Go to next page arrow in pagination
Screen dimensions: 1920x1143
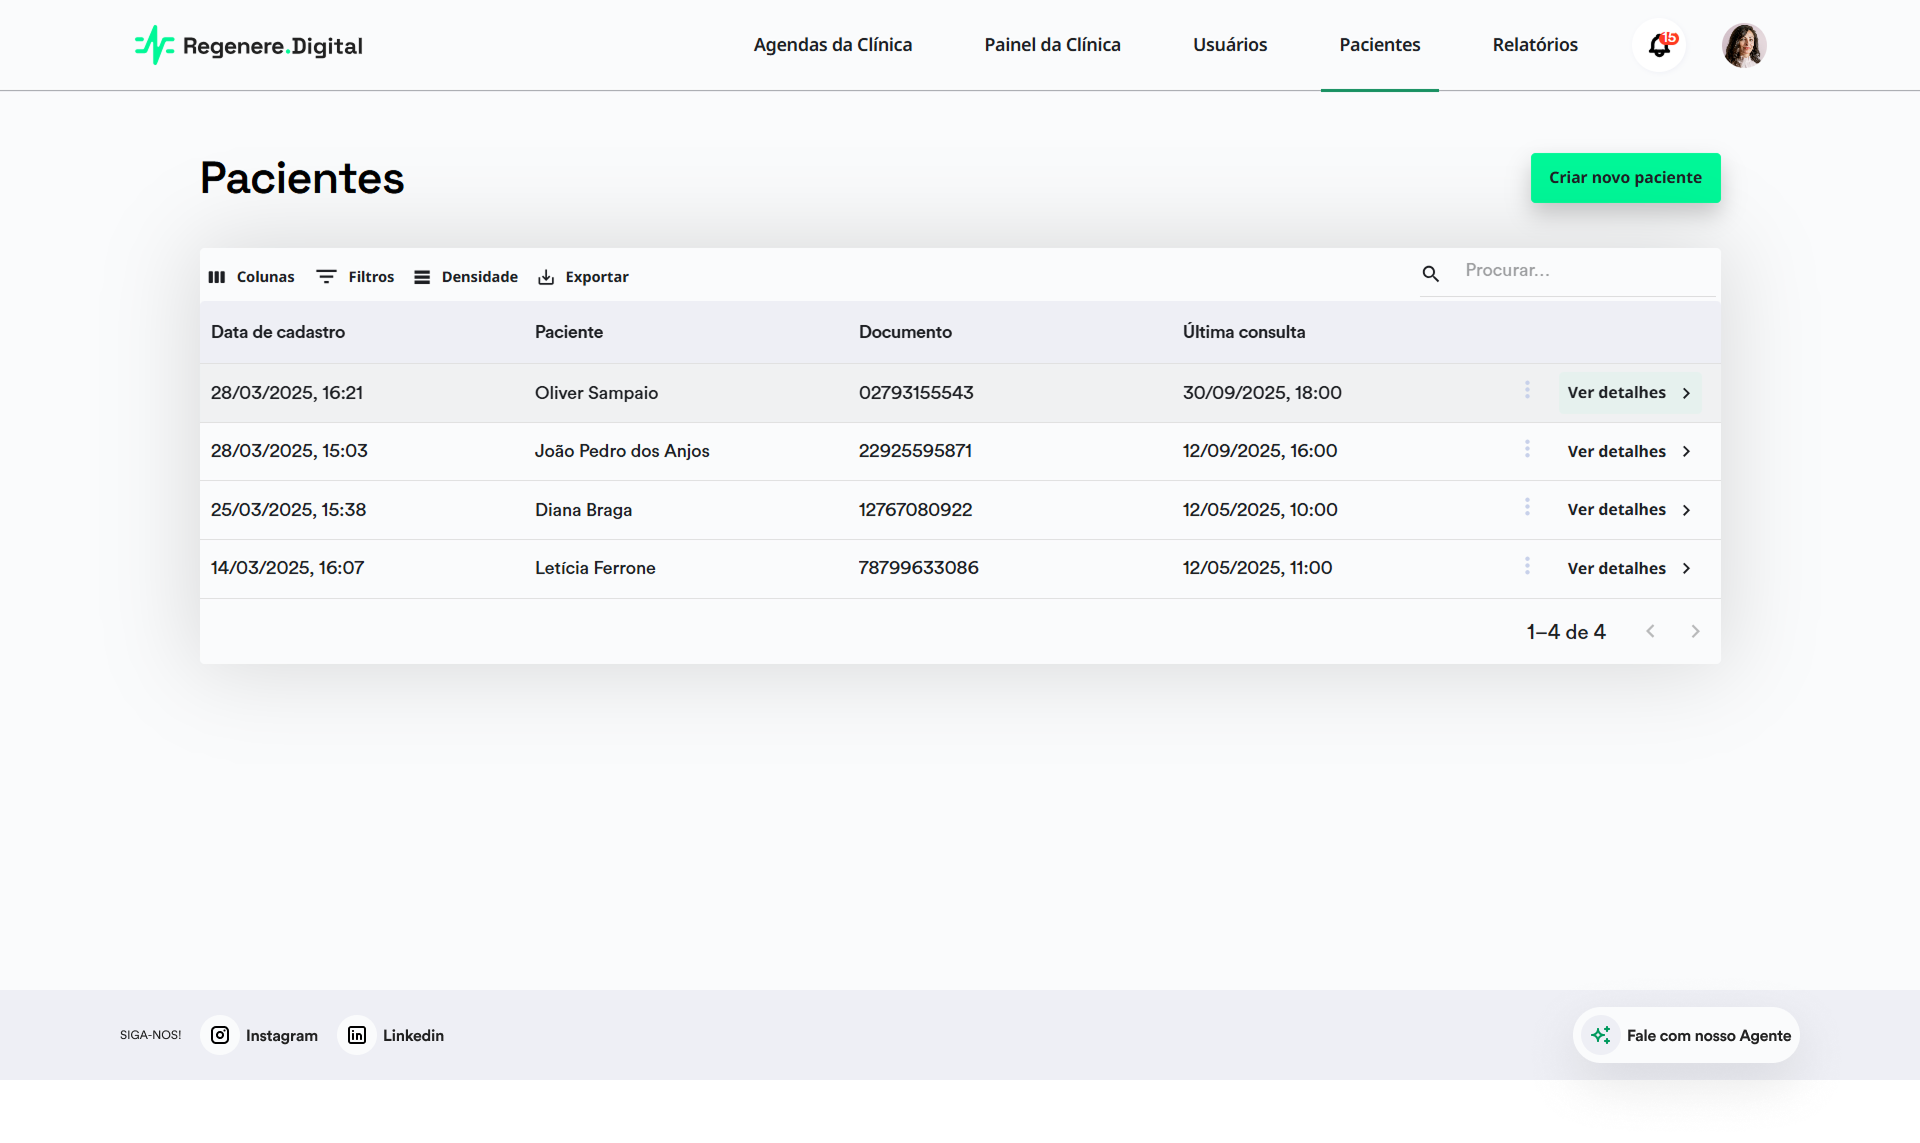1695,631
